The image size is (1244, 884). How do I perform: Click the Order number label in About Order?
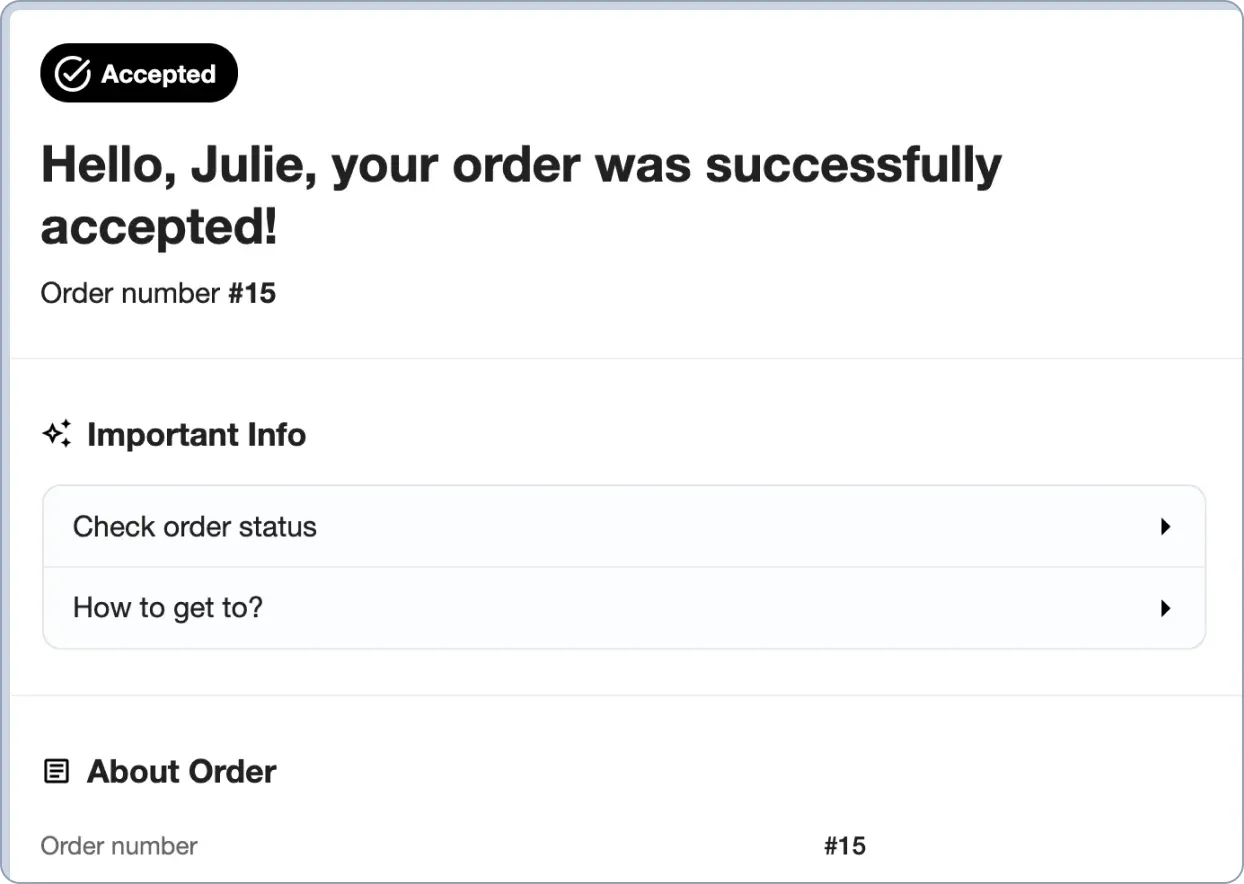(x=118, y=845)
